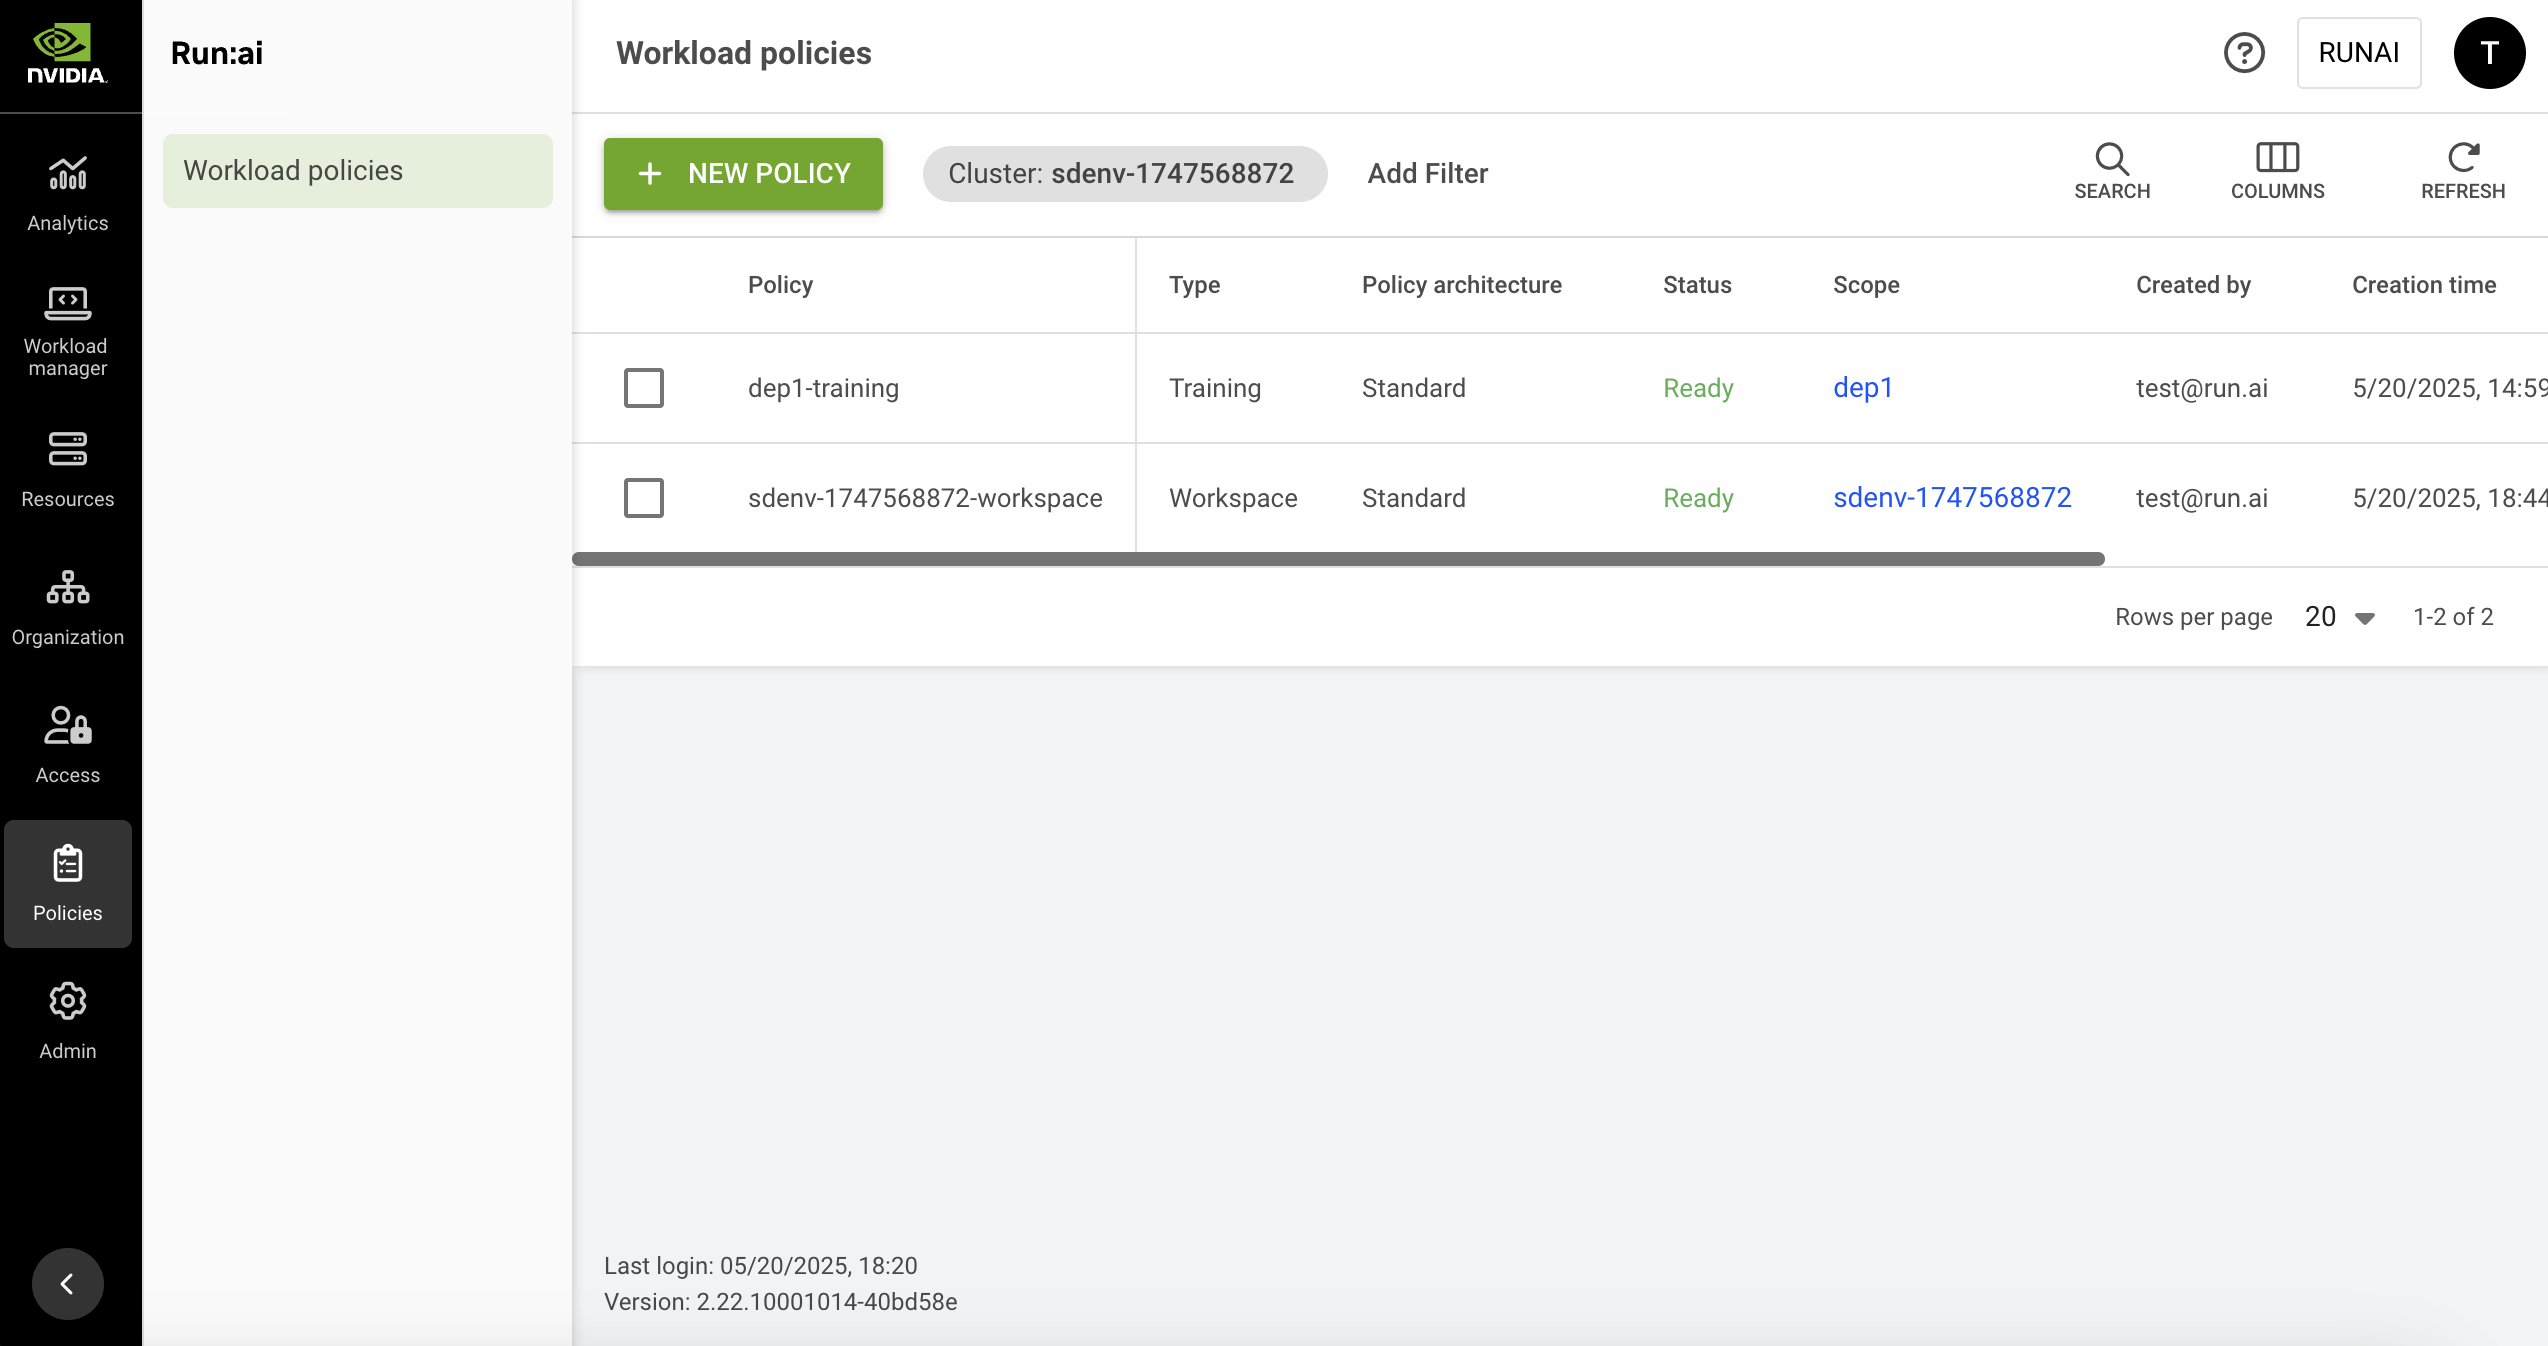Screen dimensions: 2548x1346
Task: Click the NEW POLICY button
Action: pos(743,174)
